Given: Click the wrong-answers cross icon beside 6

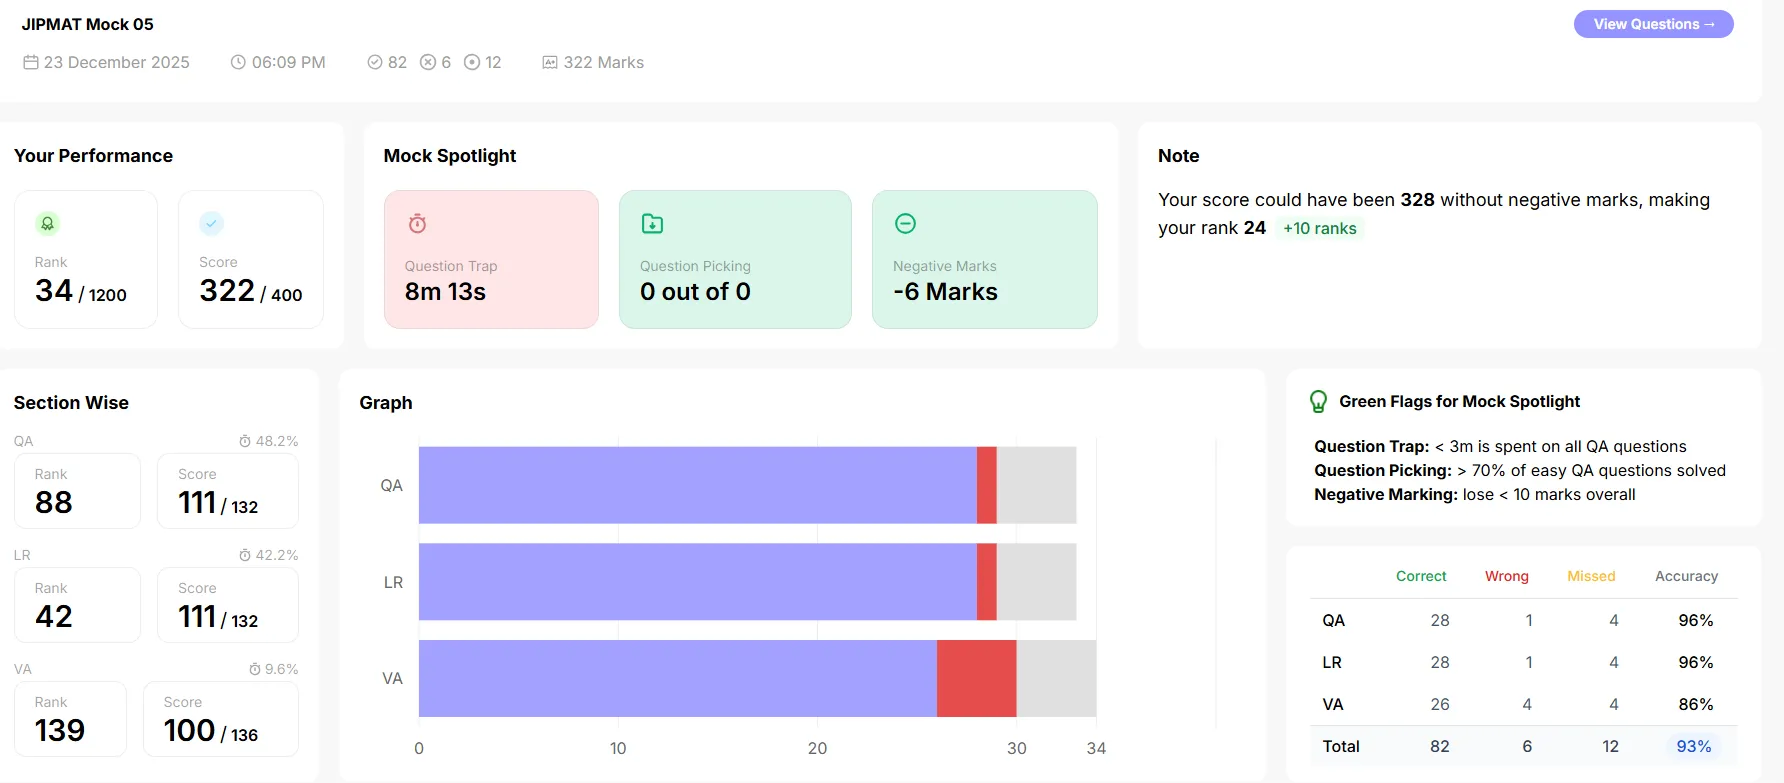Looking at the screenshot, I should point(428,62).
